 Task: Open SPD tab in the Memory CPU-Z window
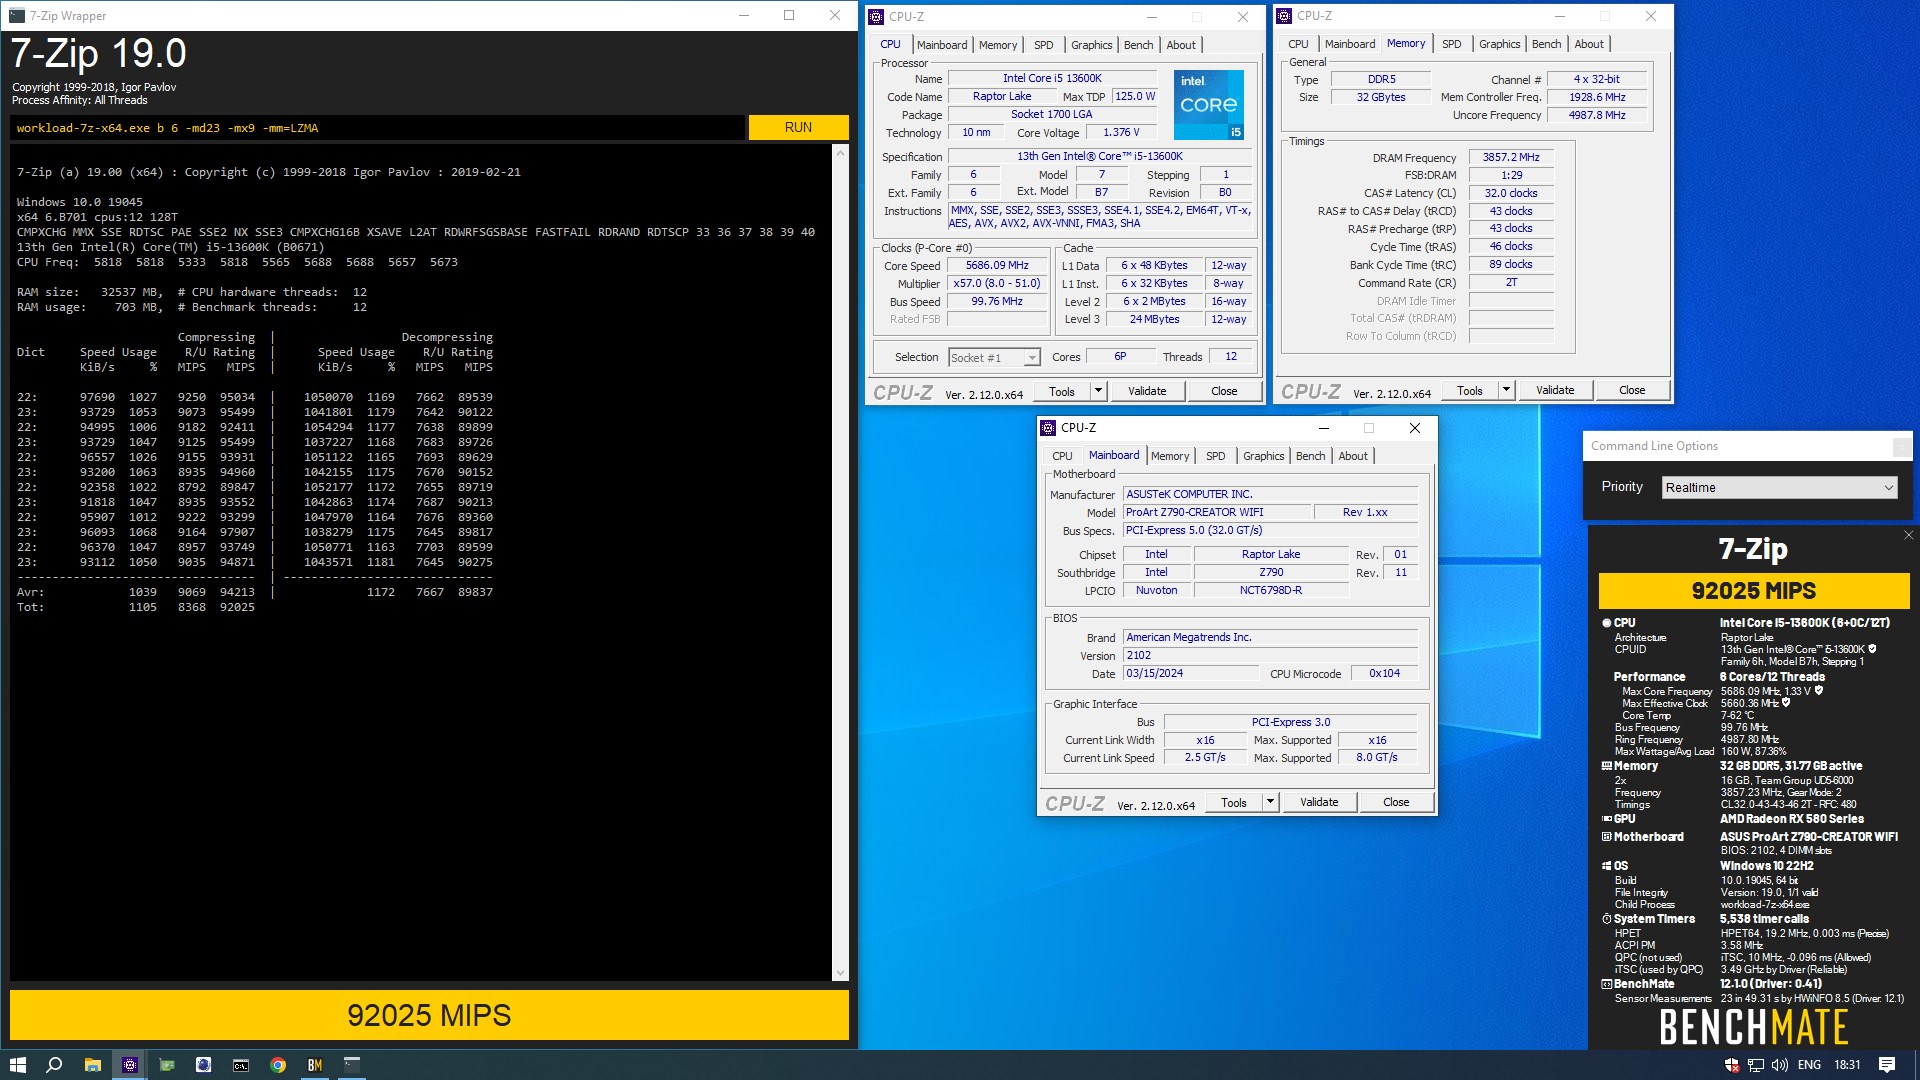coord(1452,44)
